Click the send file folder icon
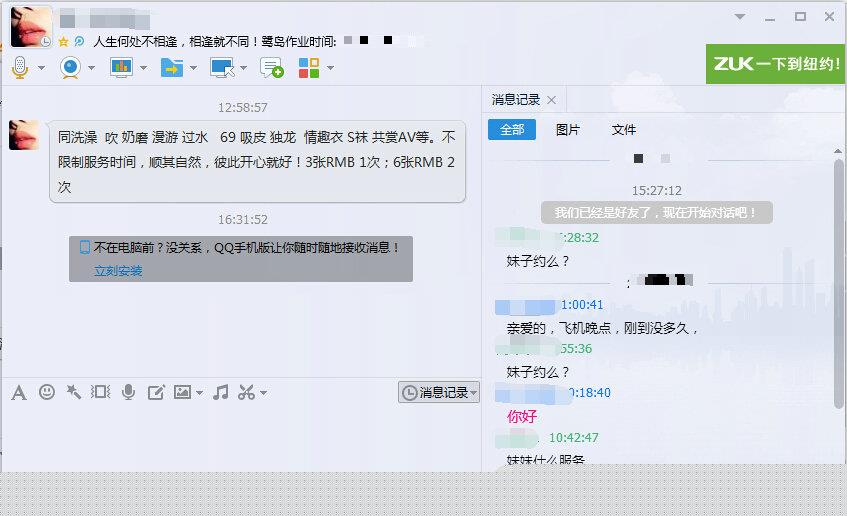 tap(171, 67)
